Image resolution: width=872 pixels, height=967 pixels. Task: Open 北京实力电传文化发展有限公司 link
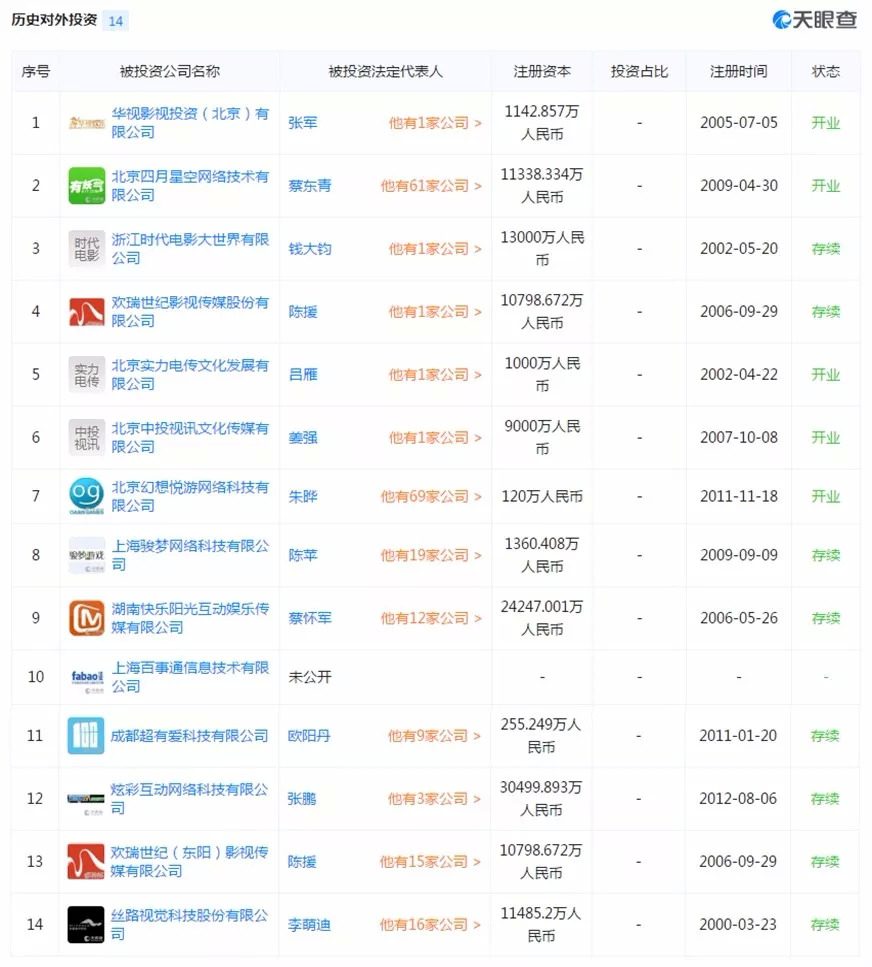point(190,374)
